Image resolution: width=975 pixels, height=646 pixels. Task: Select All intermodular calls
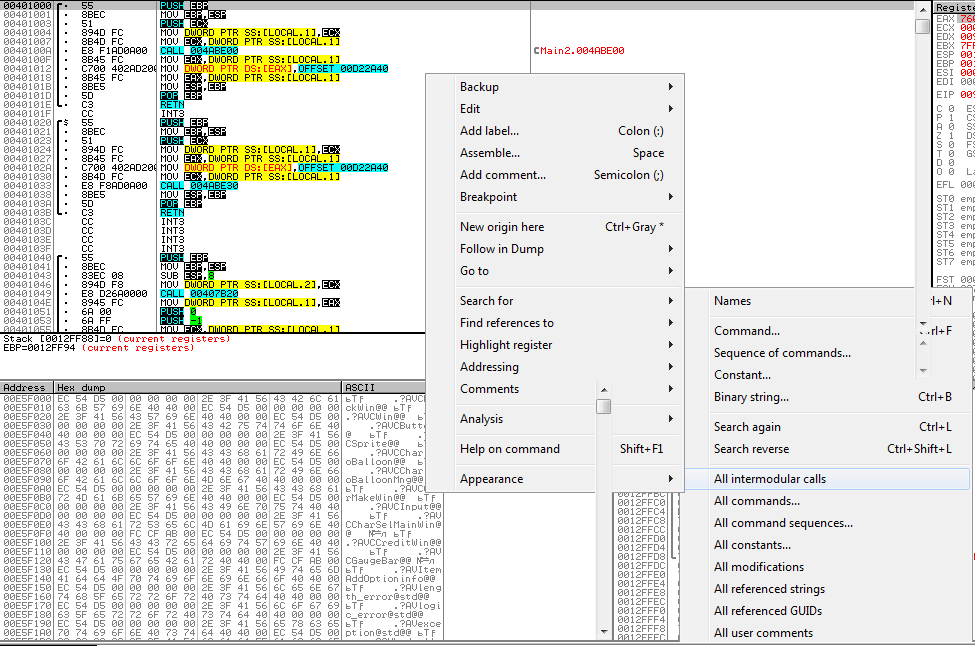770,479
